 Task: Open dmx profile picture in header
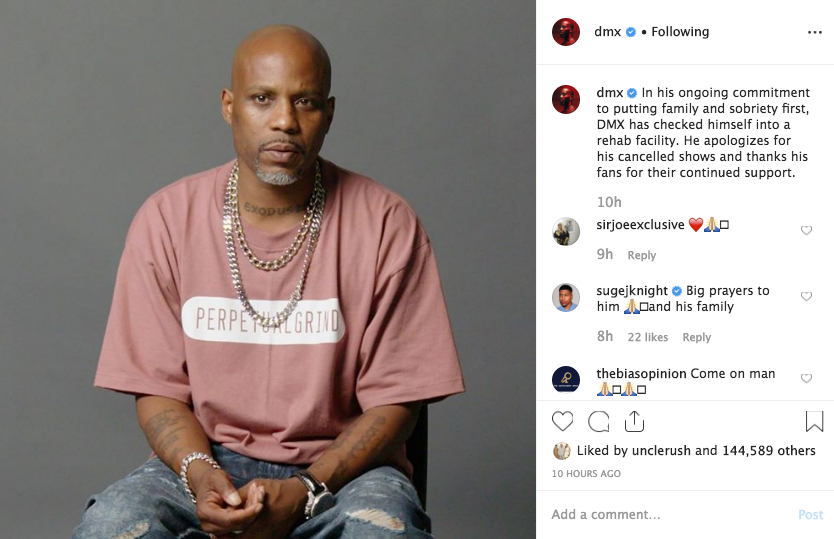(566, 32)
